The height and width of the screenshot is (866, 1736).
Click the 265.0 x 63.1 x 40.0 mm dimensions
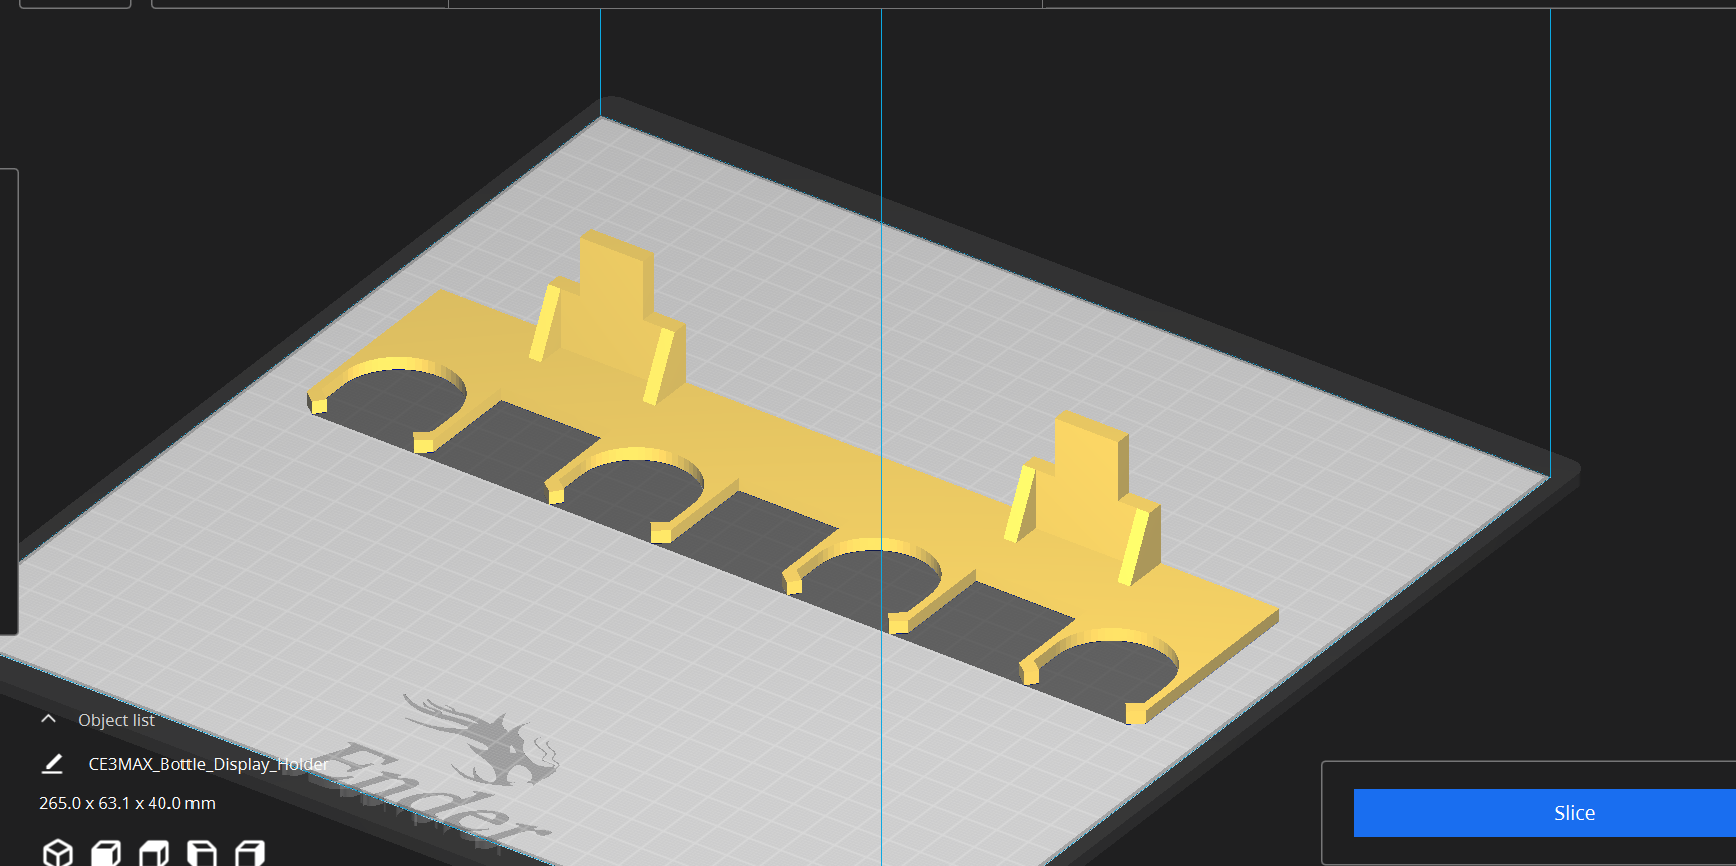coord(127,803)
